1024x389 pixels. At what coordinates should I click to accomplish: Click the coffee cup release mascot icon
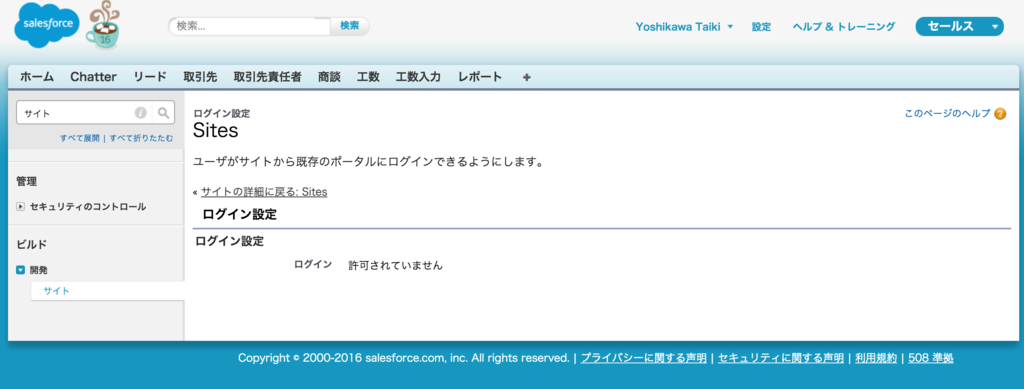103,25
